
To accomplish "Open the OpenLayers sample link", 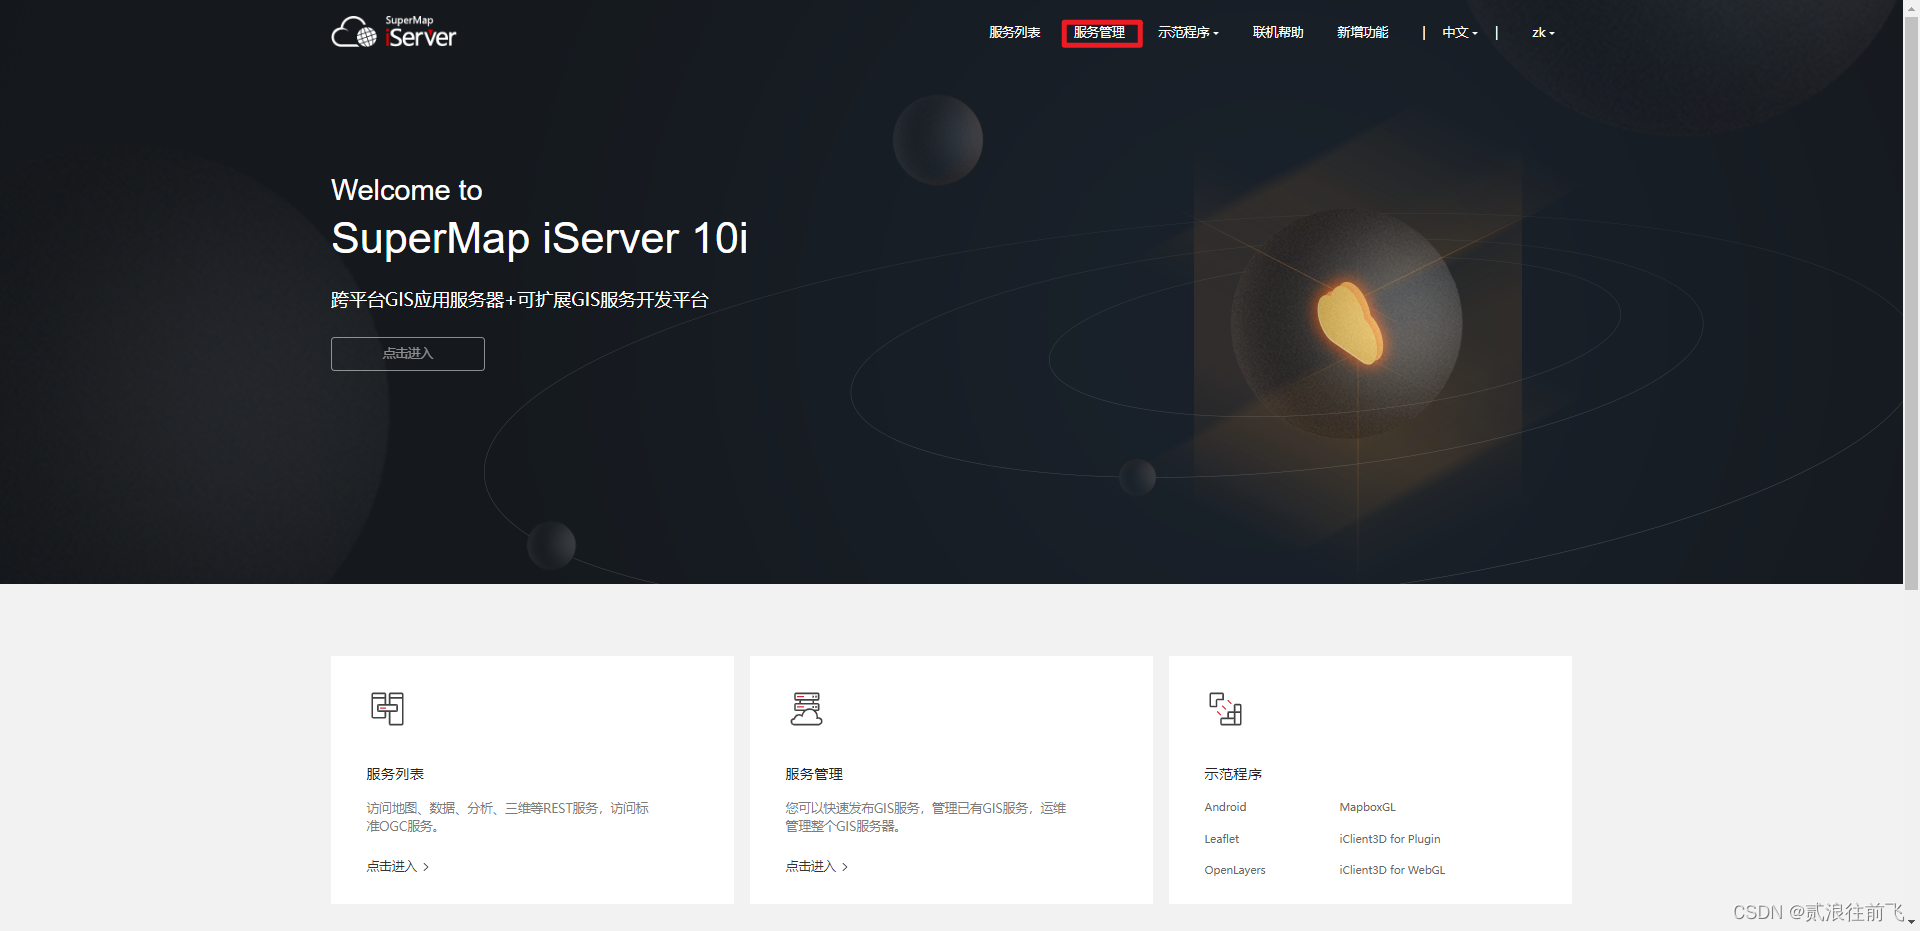I will coord(1234,870).
